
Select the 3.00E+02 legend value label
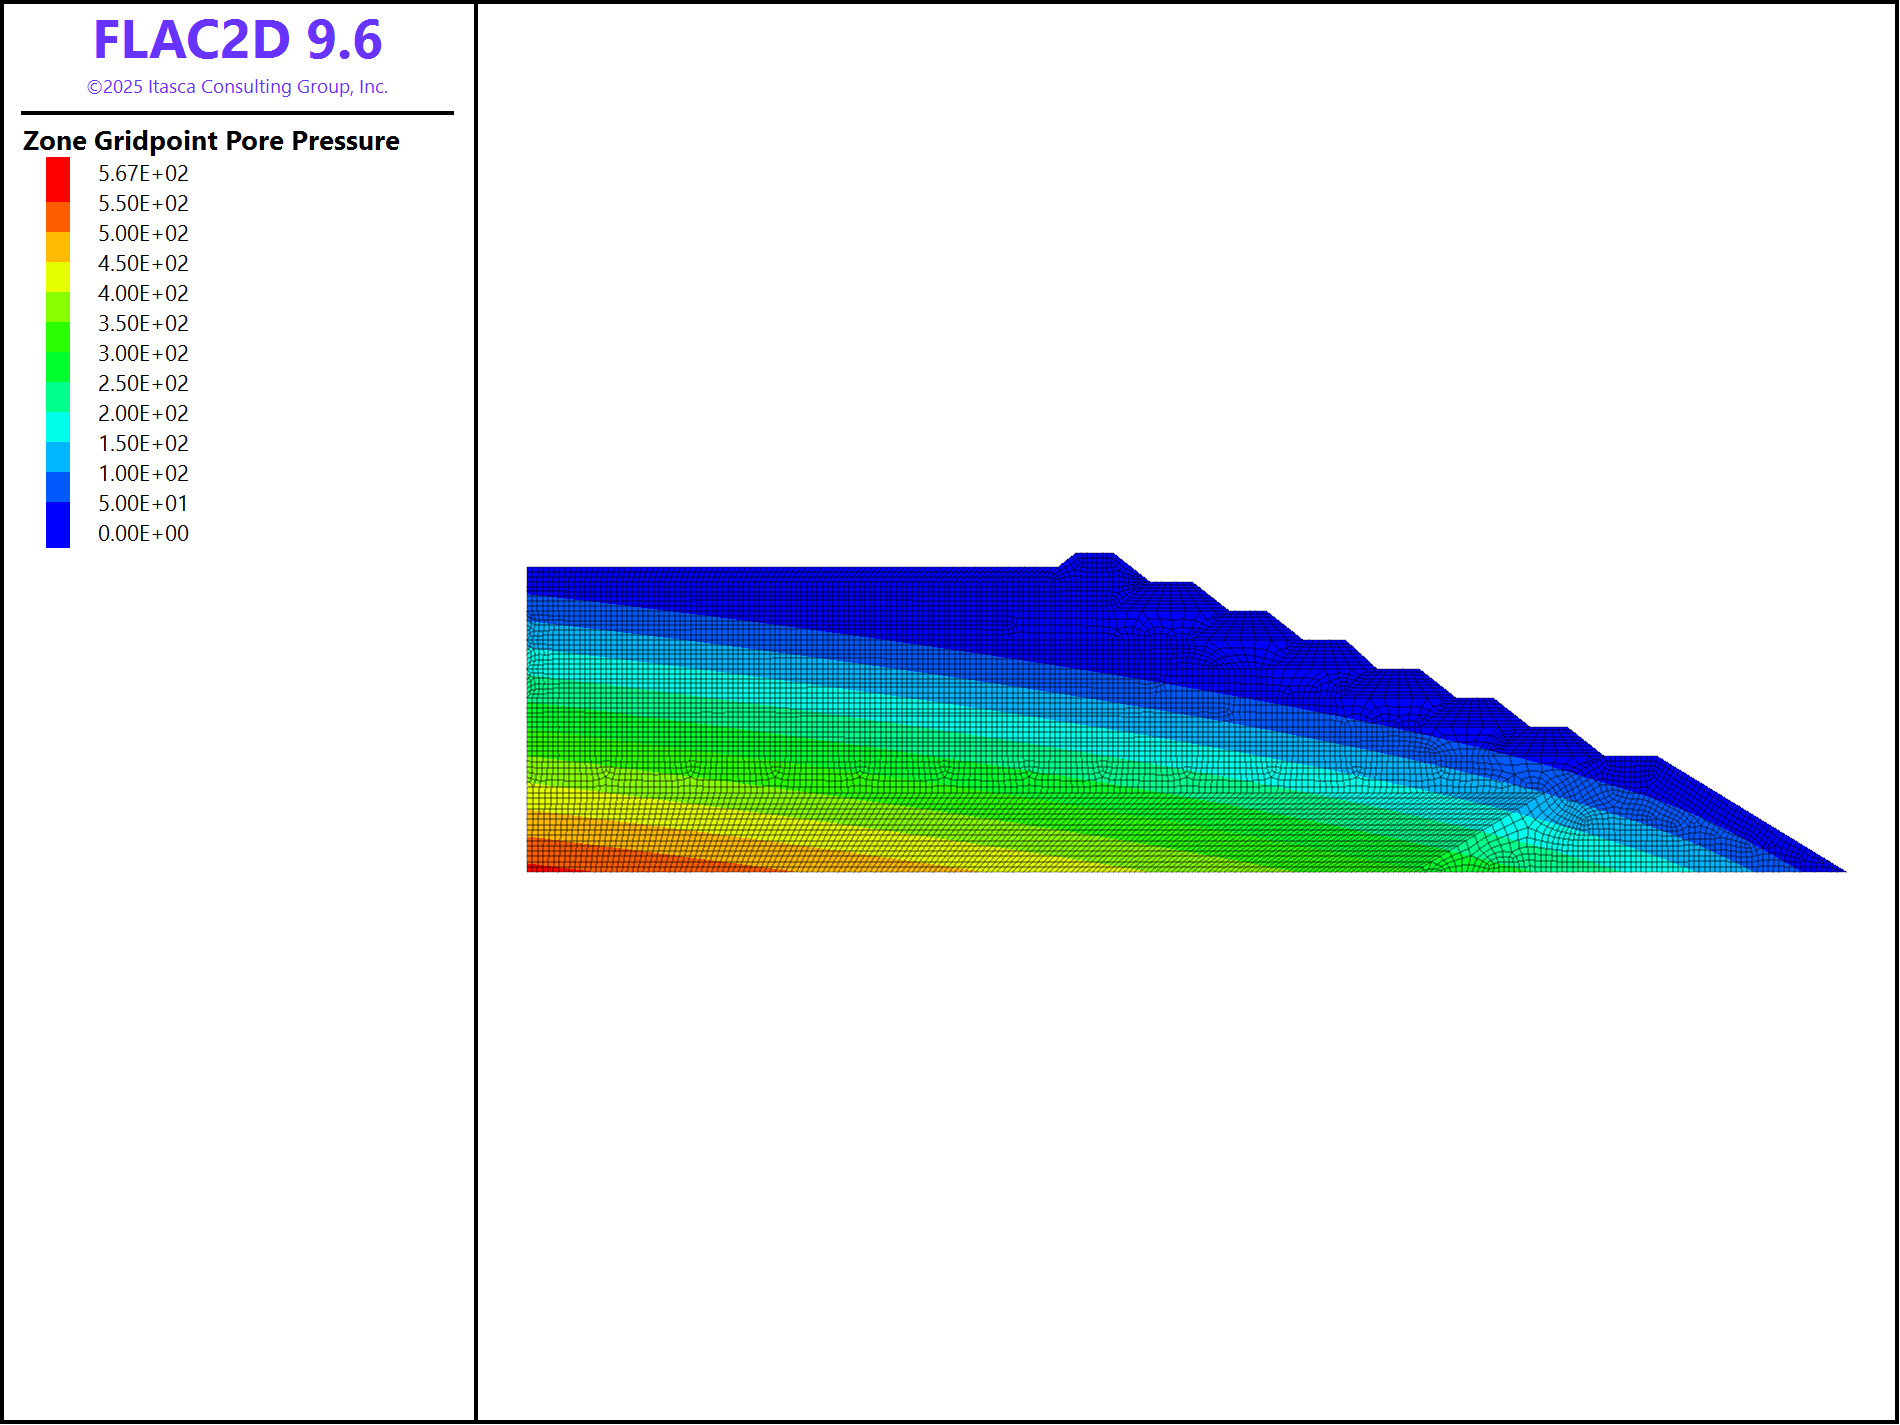143,354
